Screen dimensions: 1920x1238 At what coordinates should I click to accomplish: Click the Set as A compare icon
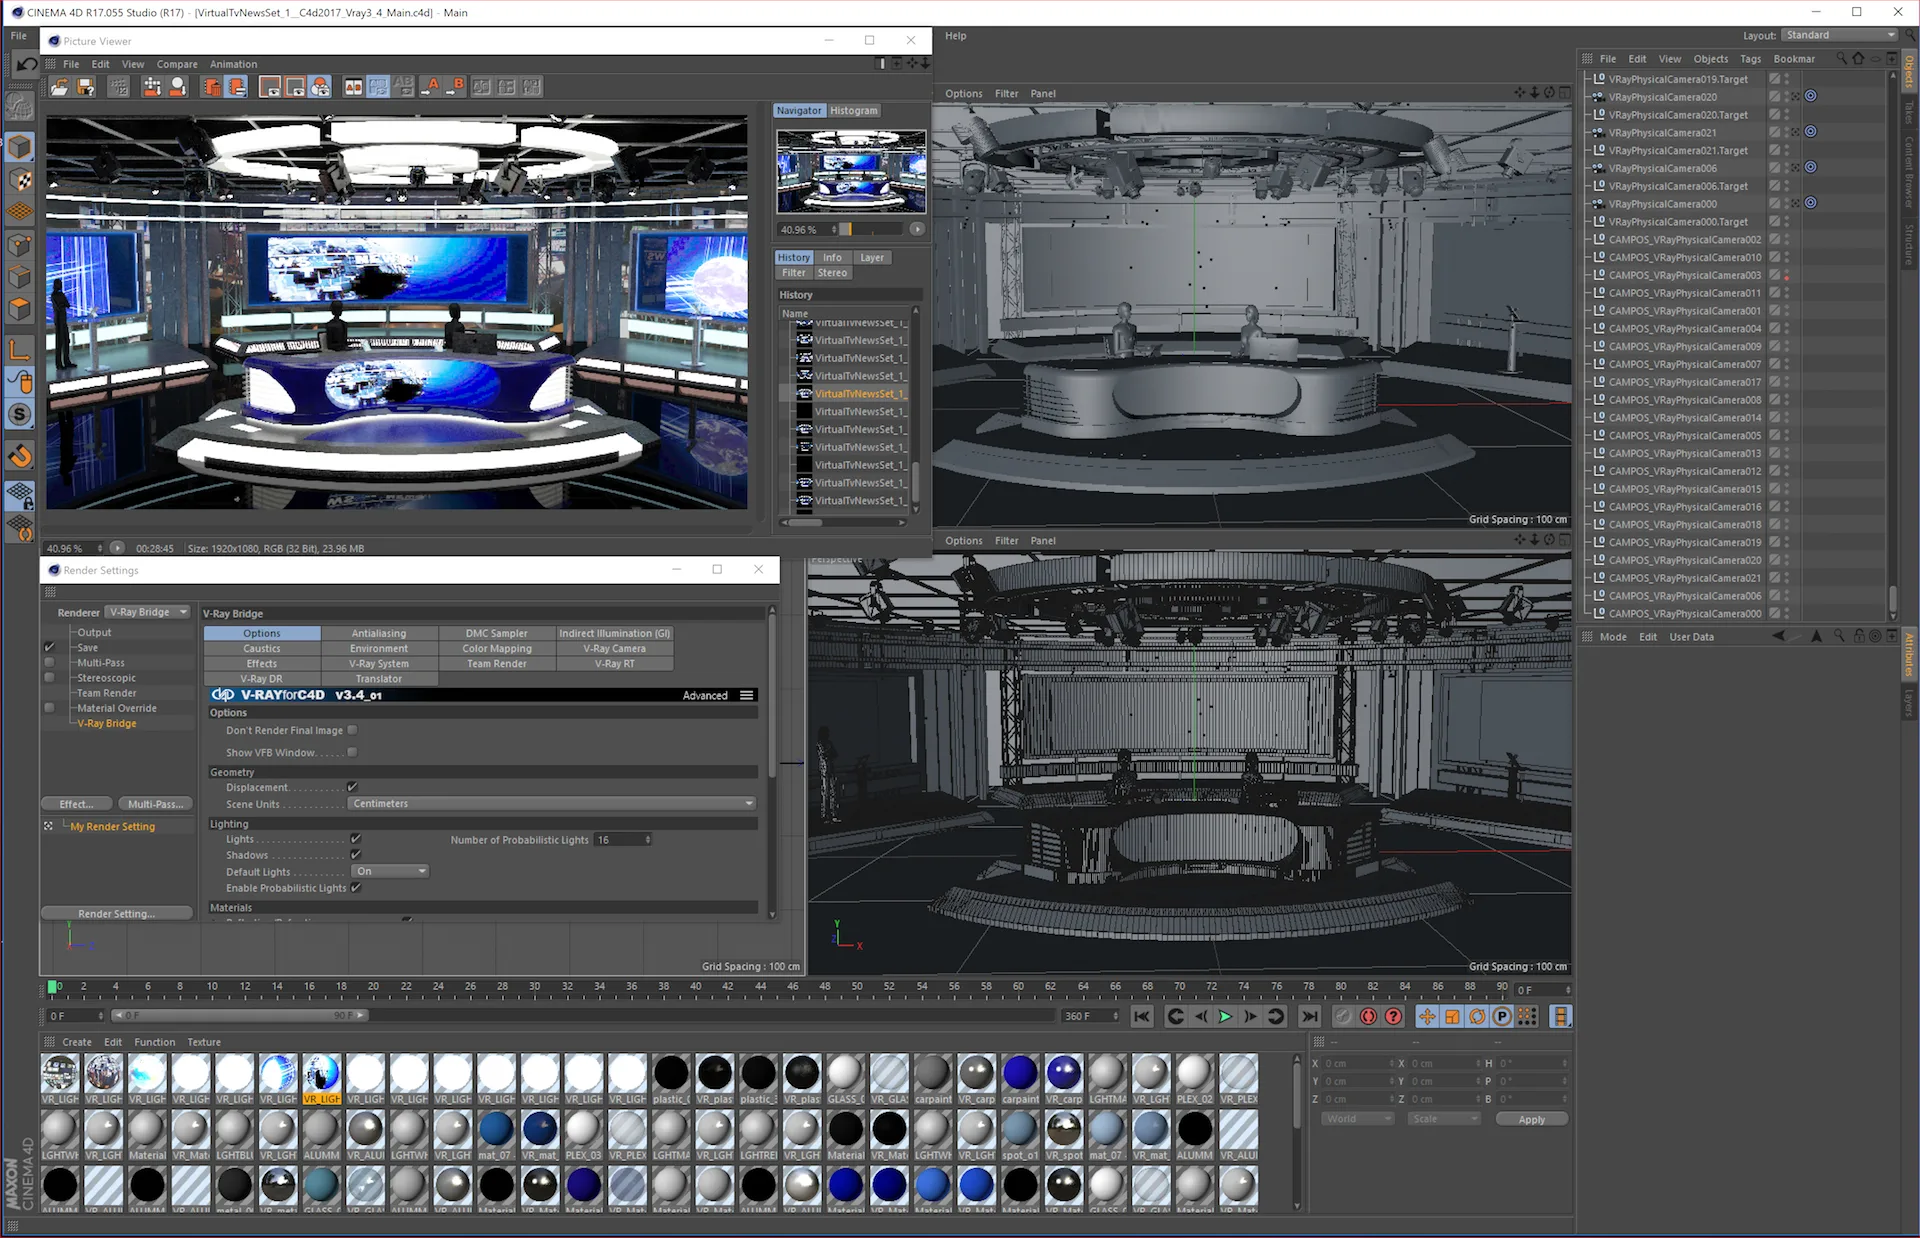point(431,87)
